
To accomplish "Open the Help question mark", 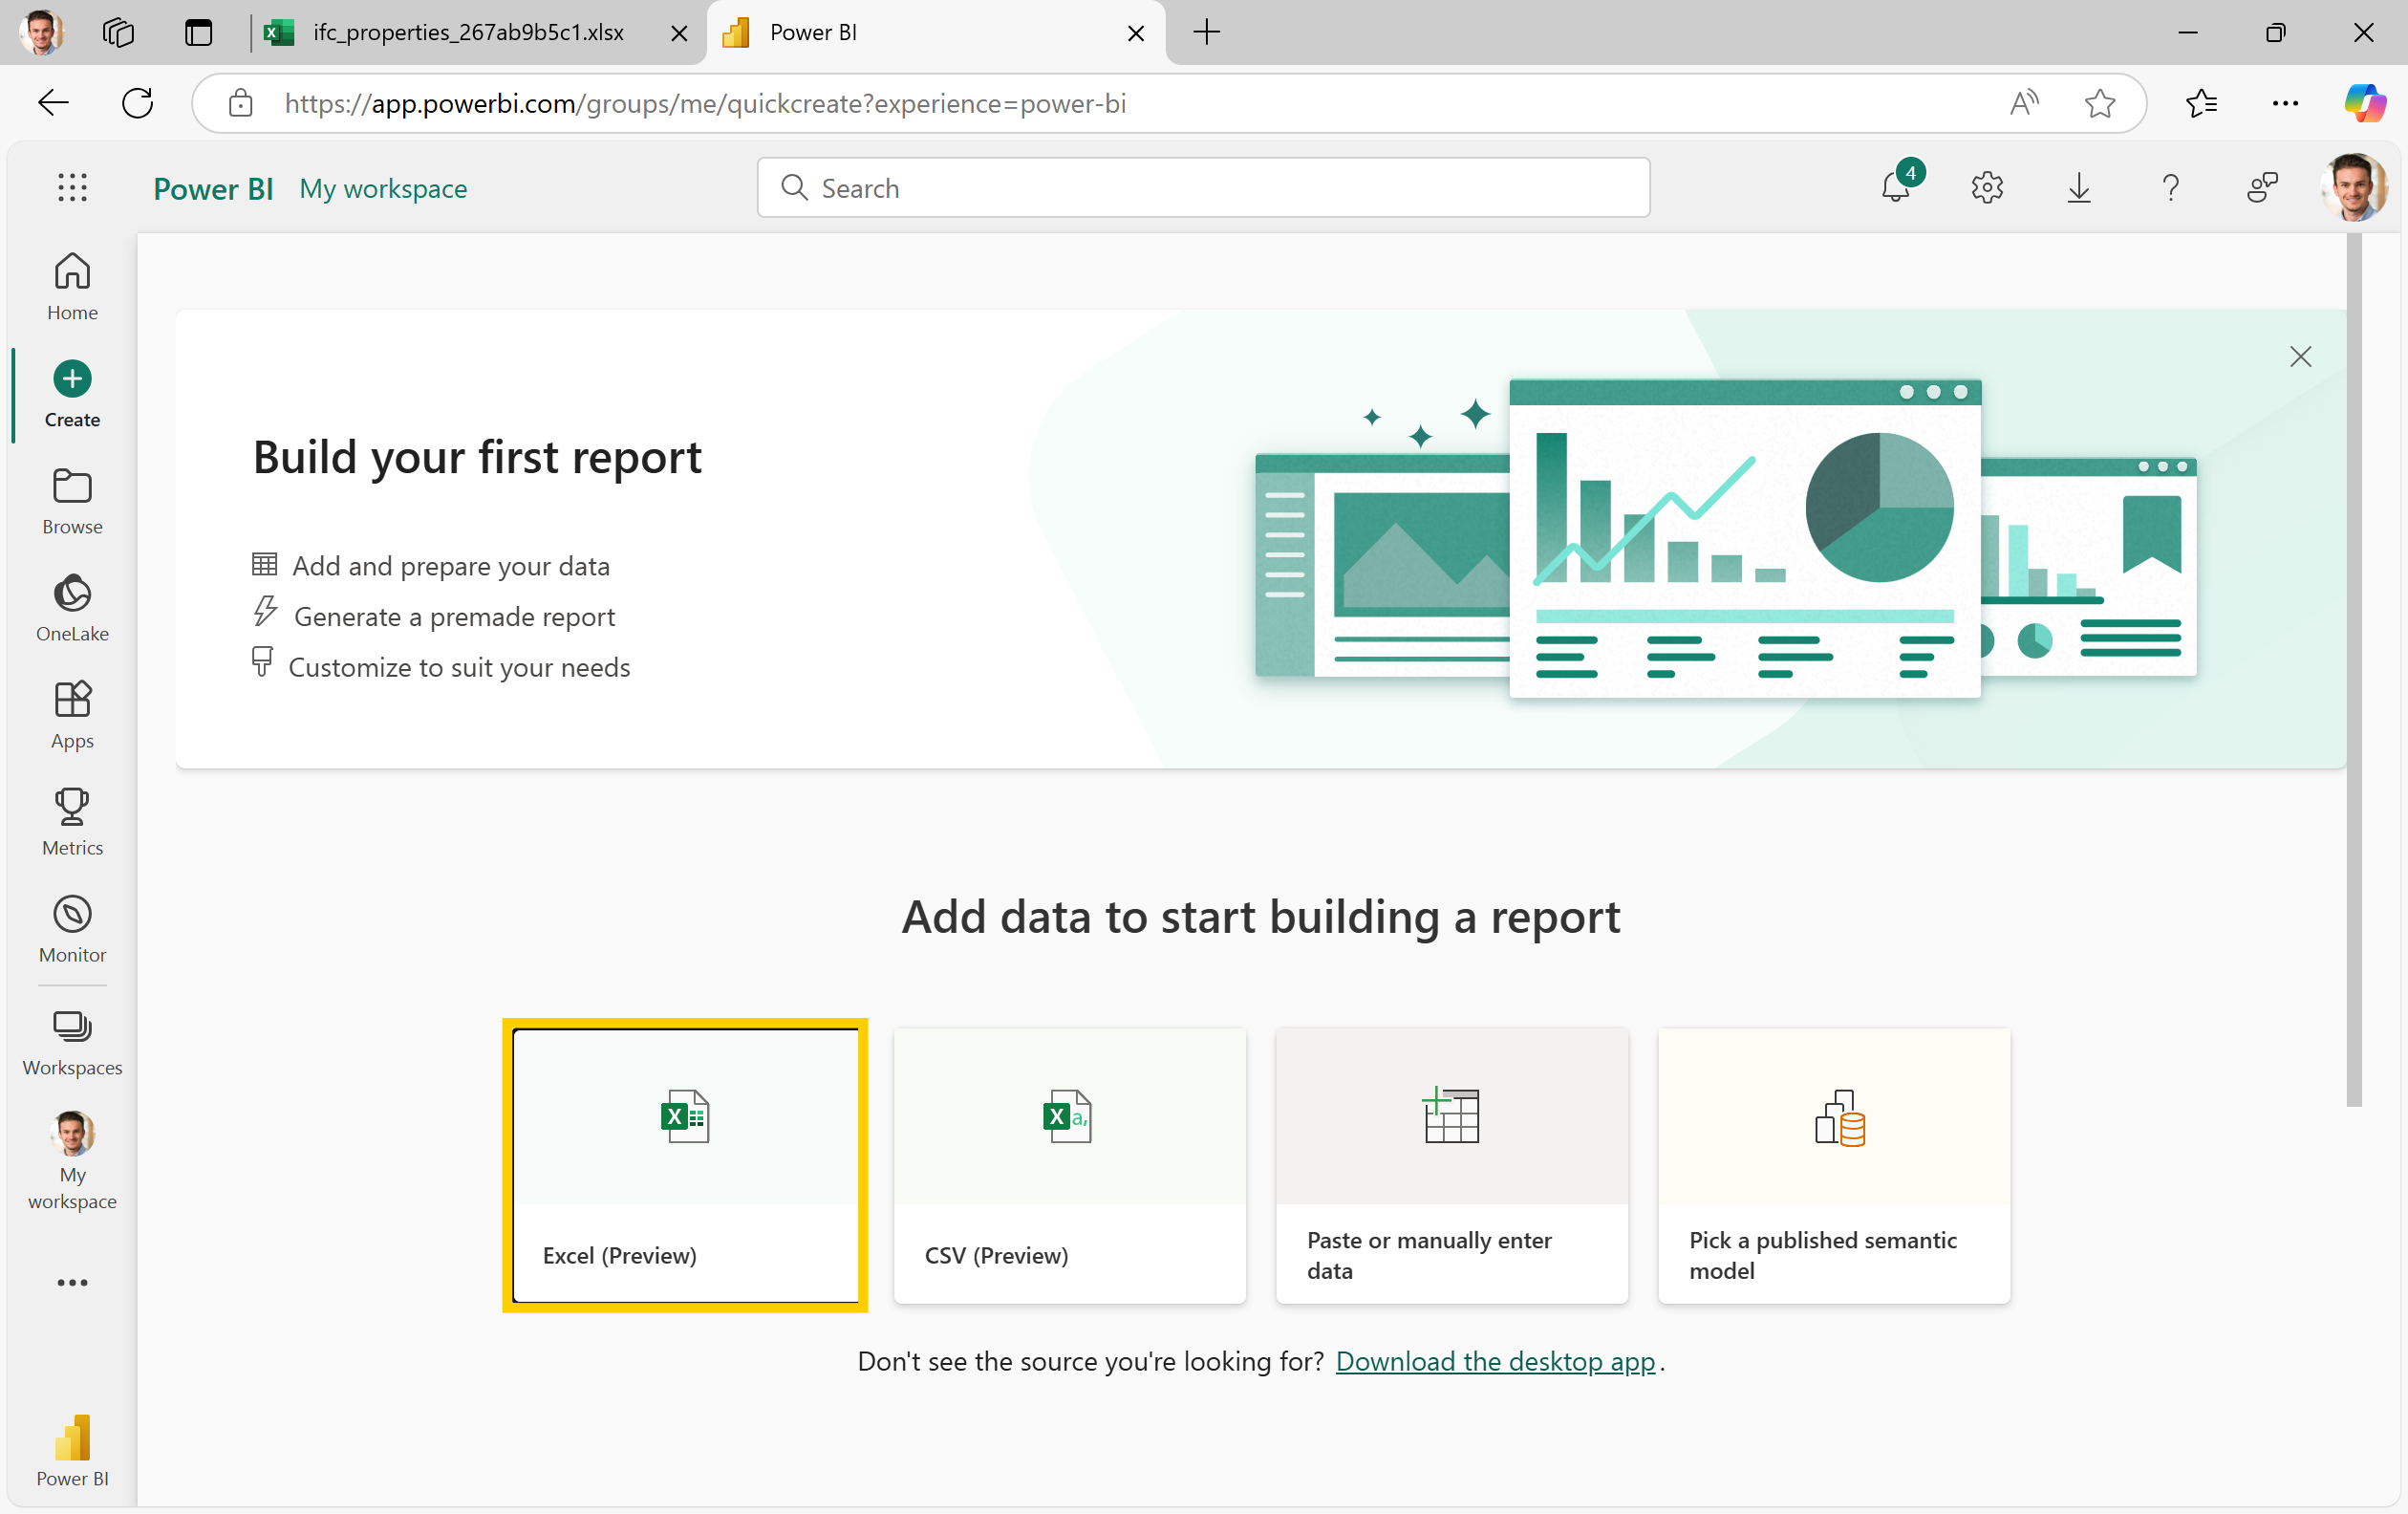I will tap(2170, 188).
